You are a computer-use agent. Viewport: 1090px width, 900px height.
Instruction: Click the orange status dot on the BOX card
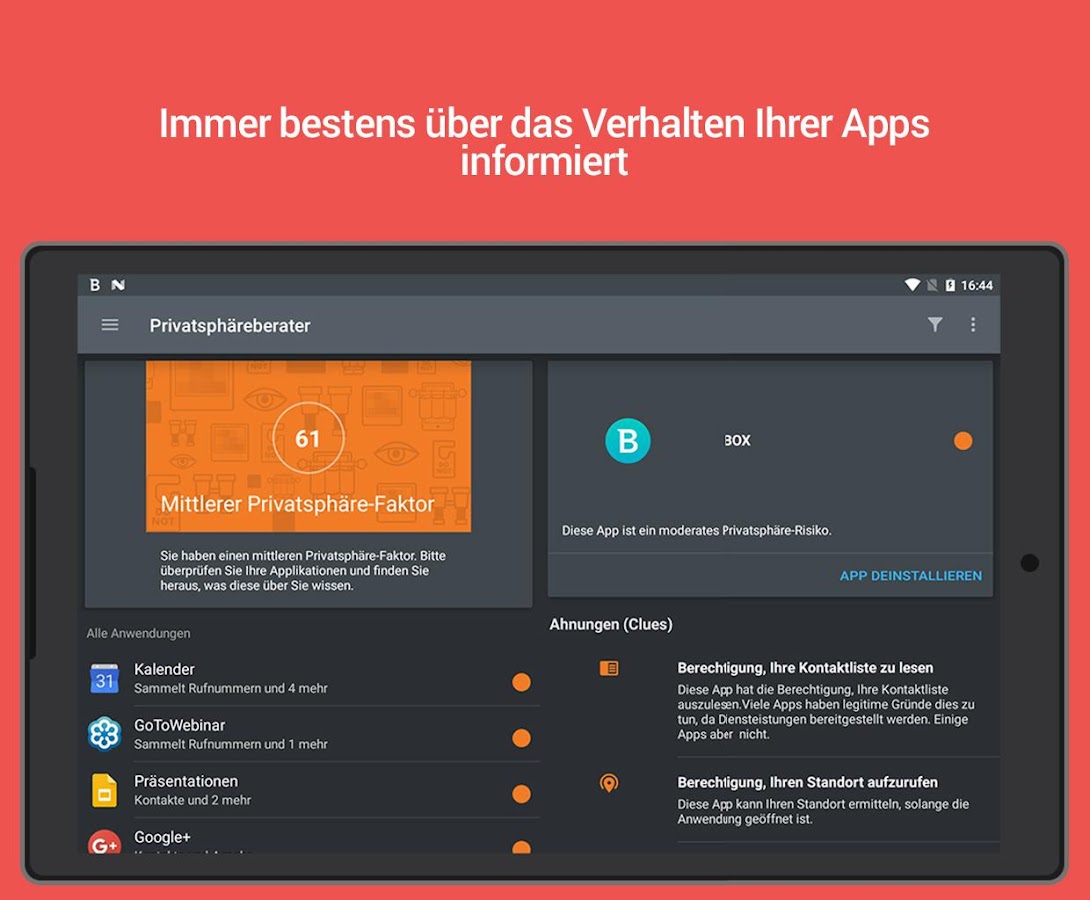(x=963, y=440)
